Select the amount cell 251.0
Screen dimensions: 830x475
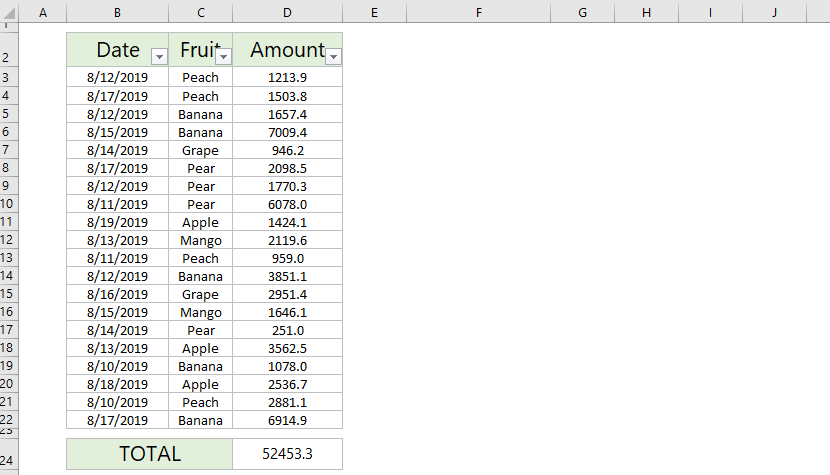288,331
